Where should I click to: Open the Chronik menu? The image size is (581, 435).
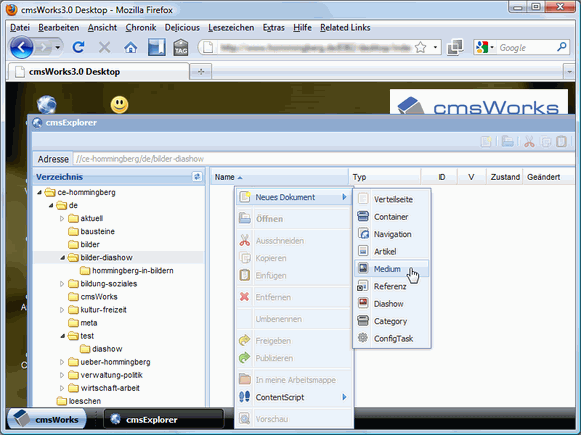tap(141, 28)
